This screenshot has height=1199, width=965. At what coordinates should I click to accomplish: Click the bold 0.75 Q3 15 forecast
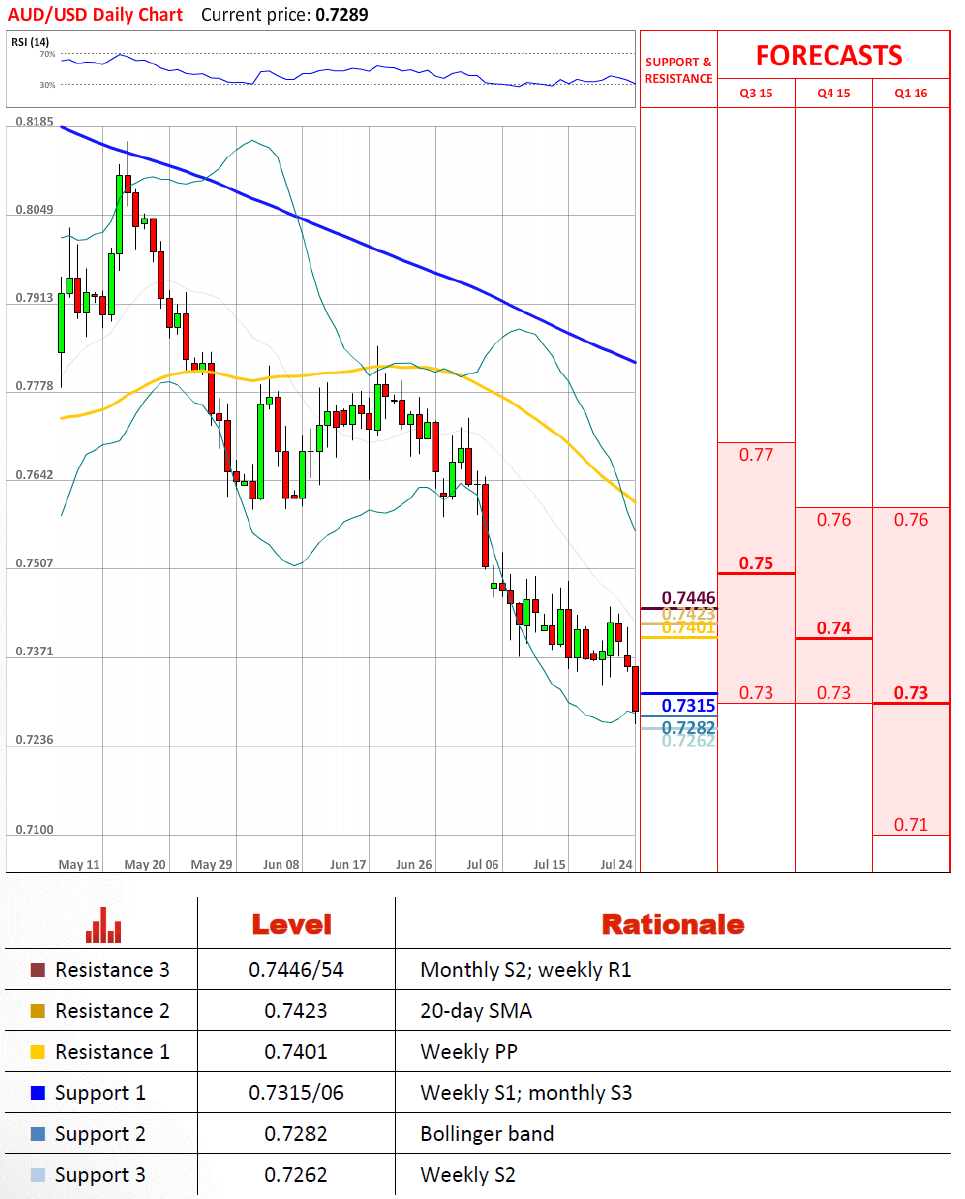[x=755, y=564]
